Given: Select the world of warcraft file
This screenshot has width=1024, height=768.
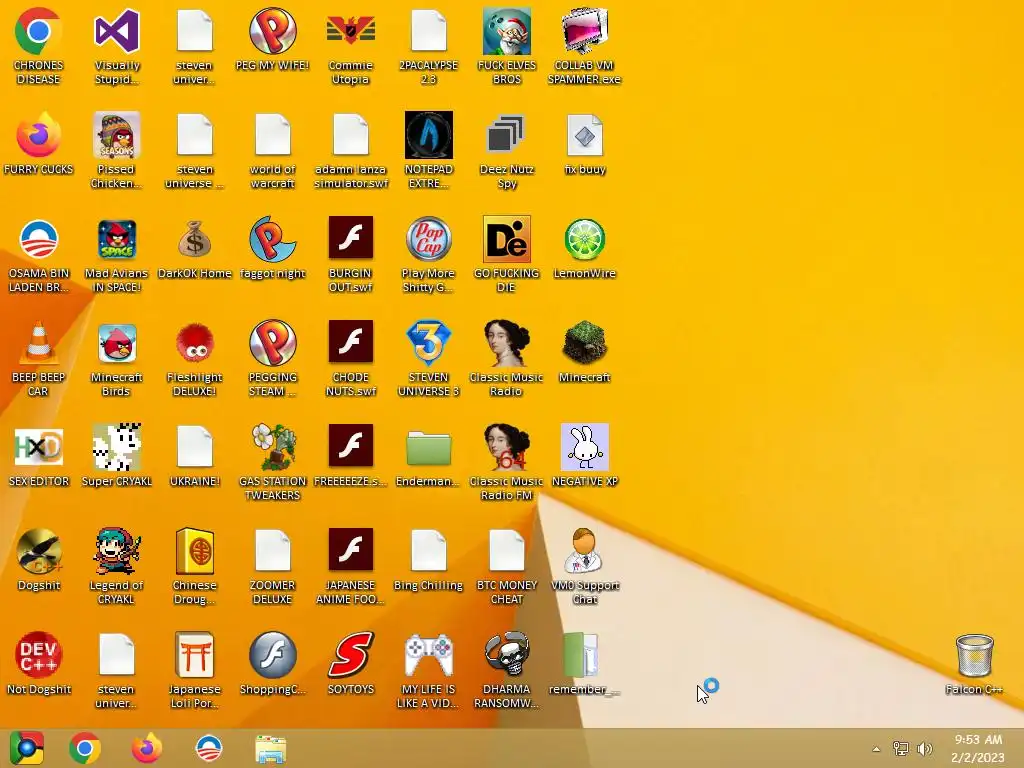Looking at the screenshot, I should click(x=272, y=135).
